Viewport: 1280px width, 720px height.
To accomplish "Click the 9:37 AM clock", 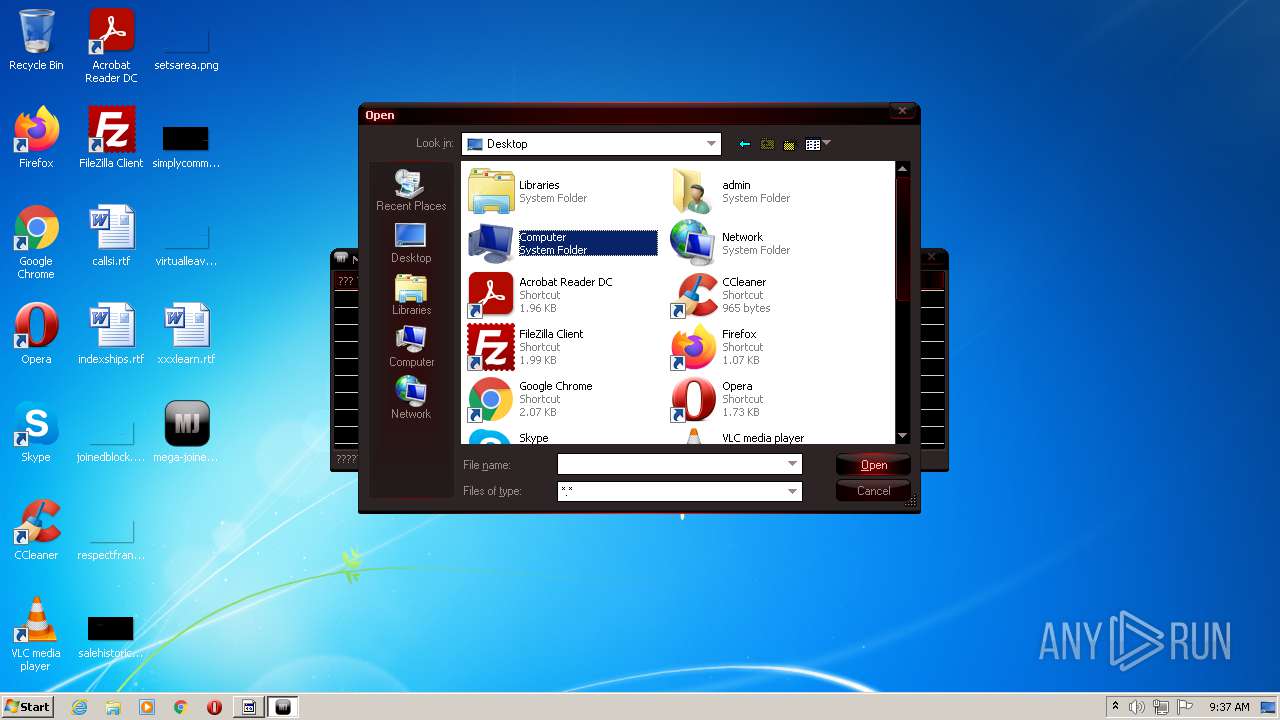I will [1229, 707].
